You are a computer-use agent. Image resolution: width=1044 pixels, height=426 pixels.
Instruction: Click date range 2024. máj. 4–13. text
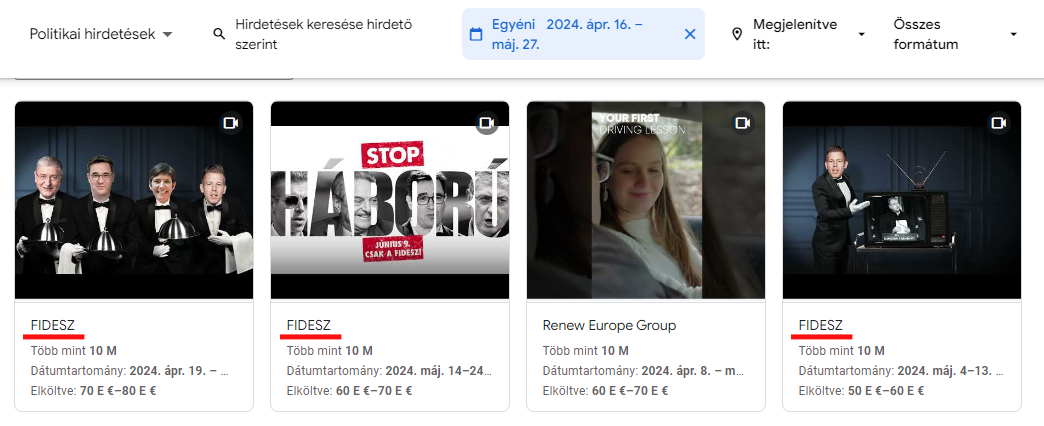[x=950, y=371]
